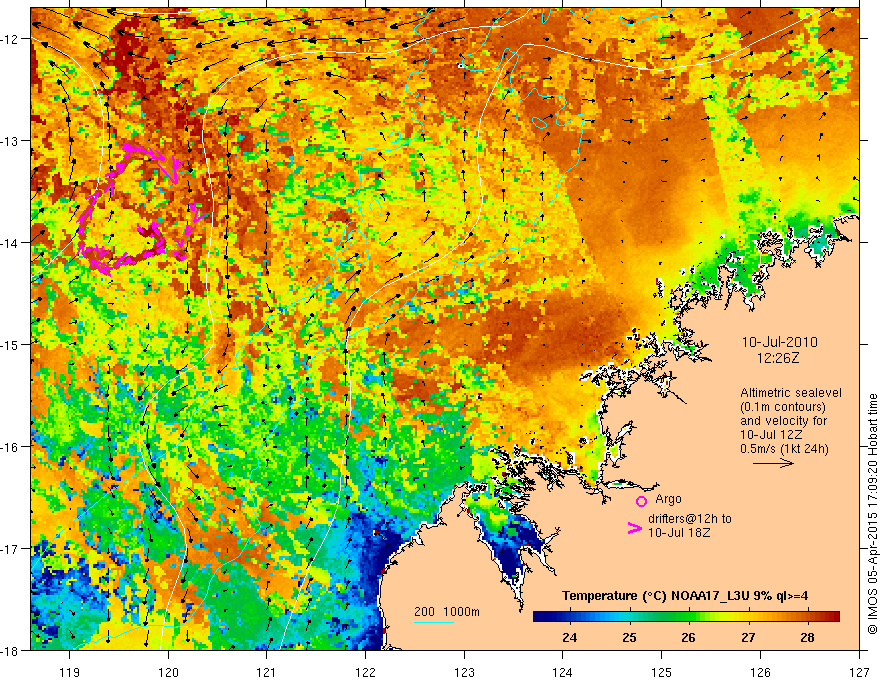Click the 27 value on color scale

click(748, 637)
